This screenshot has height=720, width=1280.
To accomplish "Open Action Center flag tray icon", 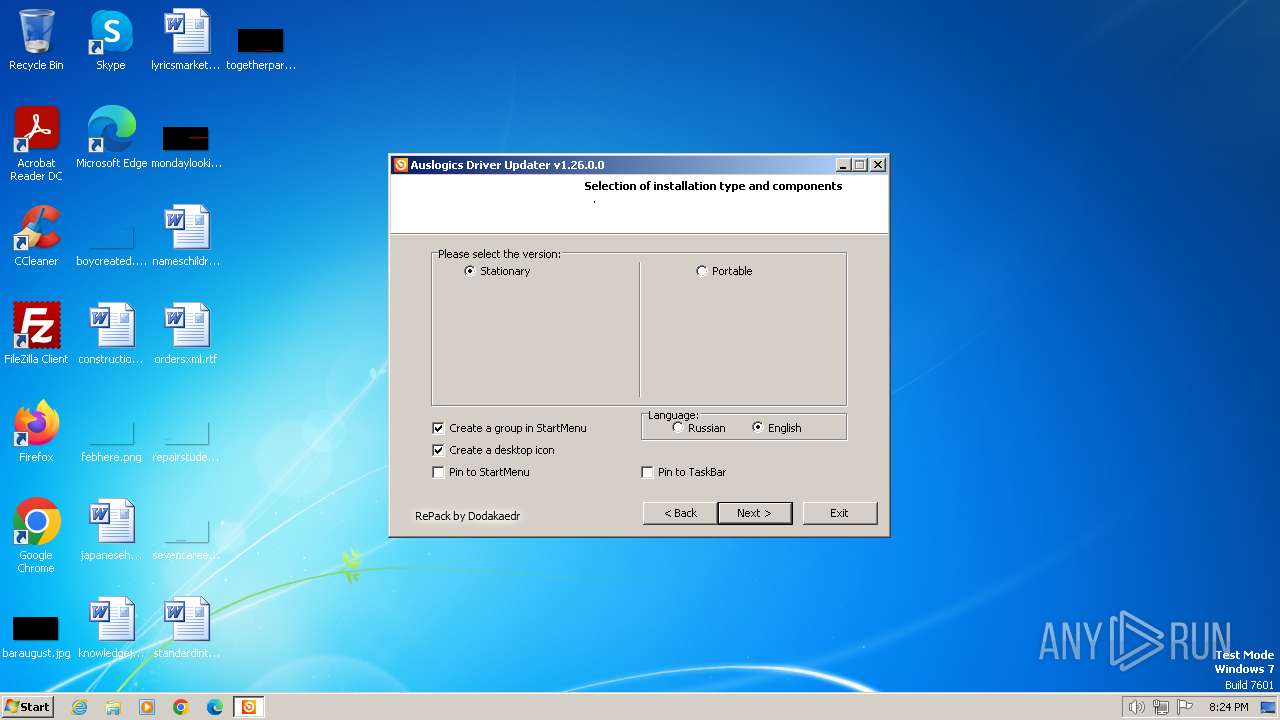I will click(1185, 707).
